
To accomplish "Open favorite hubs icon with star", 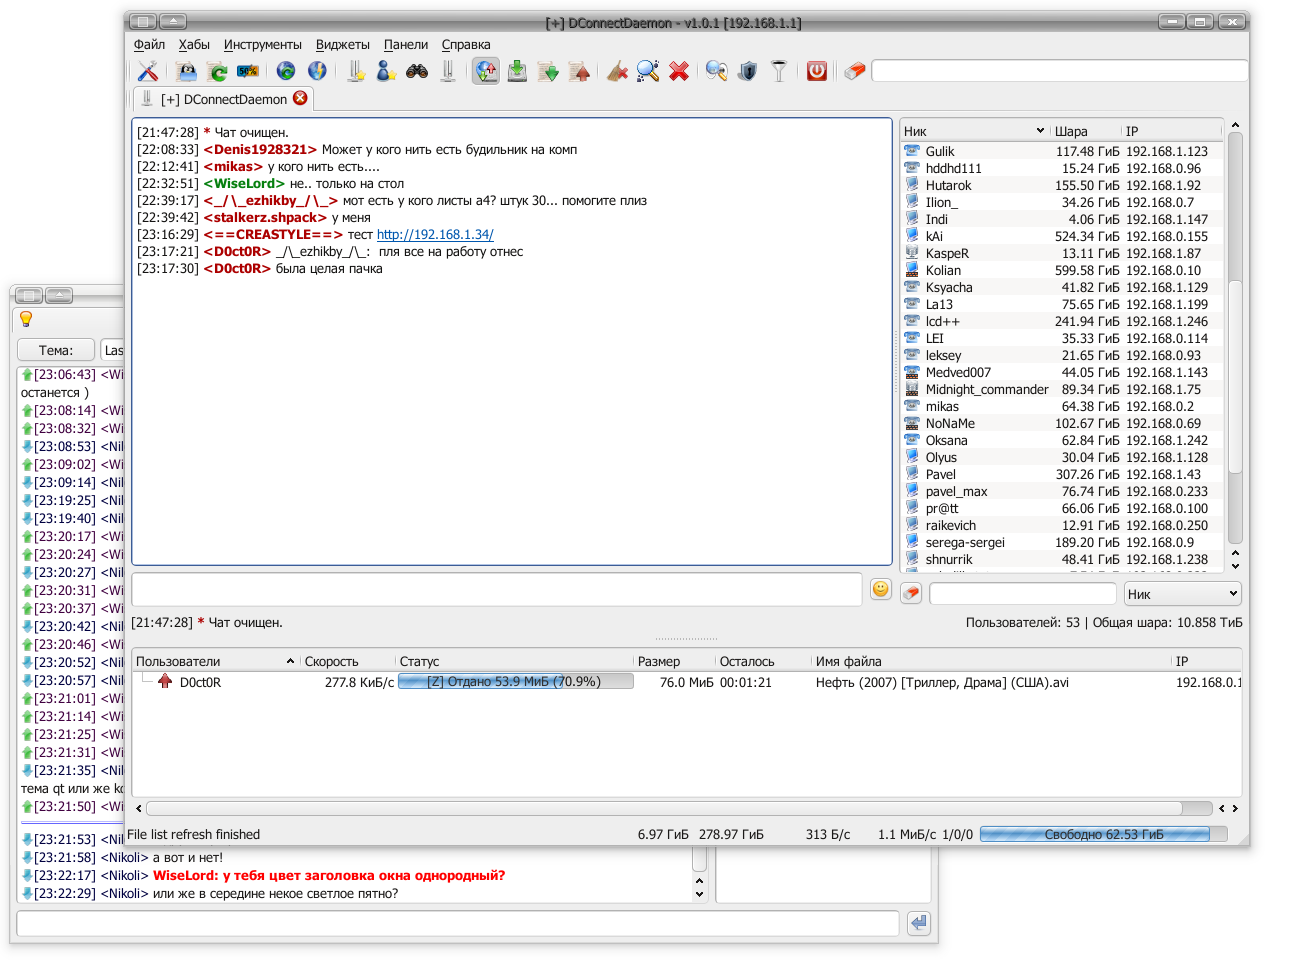I will coord(355,71).
